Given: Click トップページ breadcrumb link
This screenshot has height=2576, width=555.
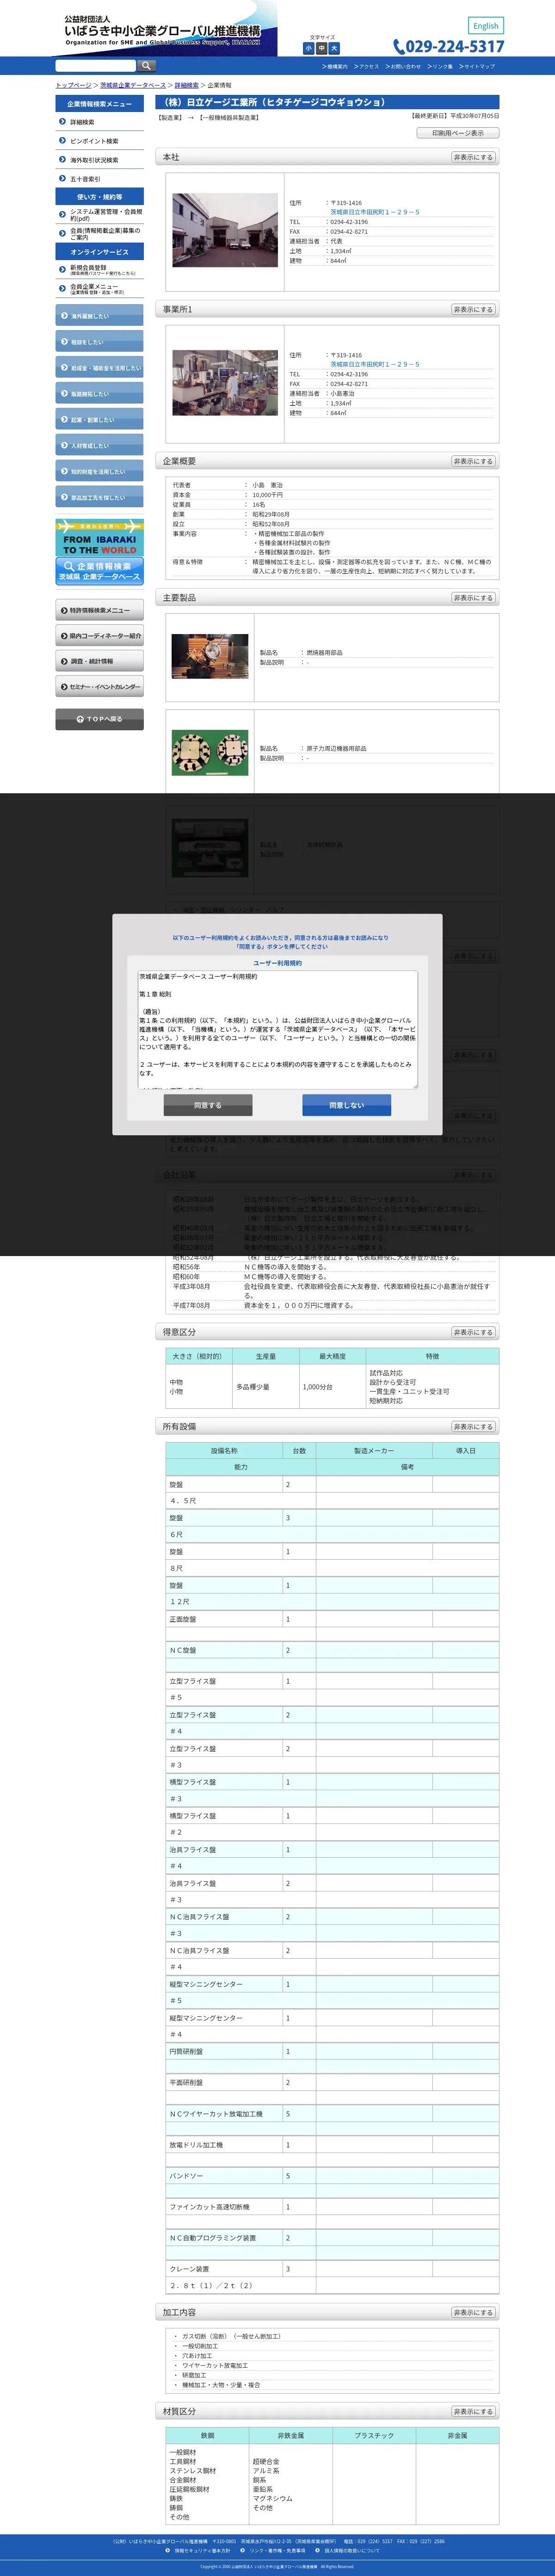Looking at the screenshot, I should (x=73, y=86).
